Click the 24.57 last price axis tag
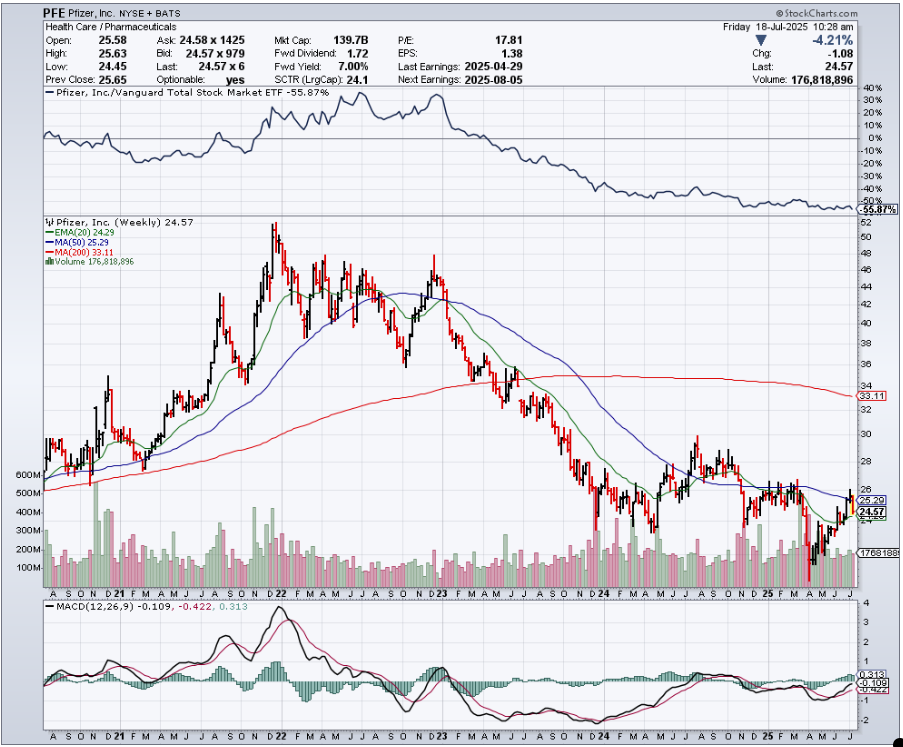The image size is (903, 747). 872,511
